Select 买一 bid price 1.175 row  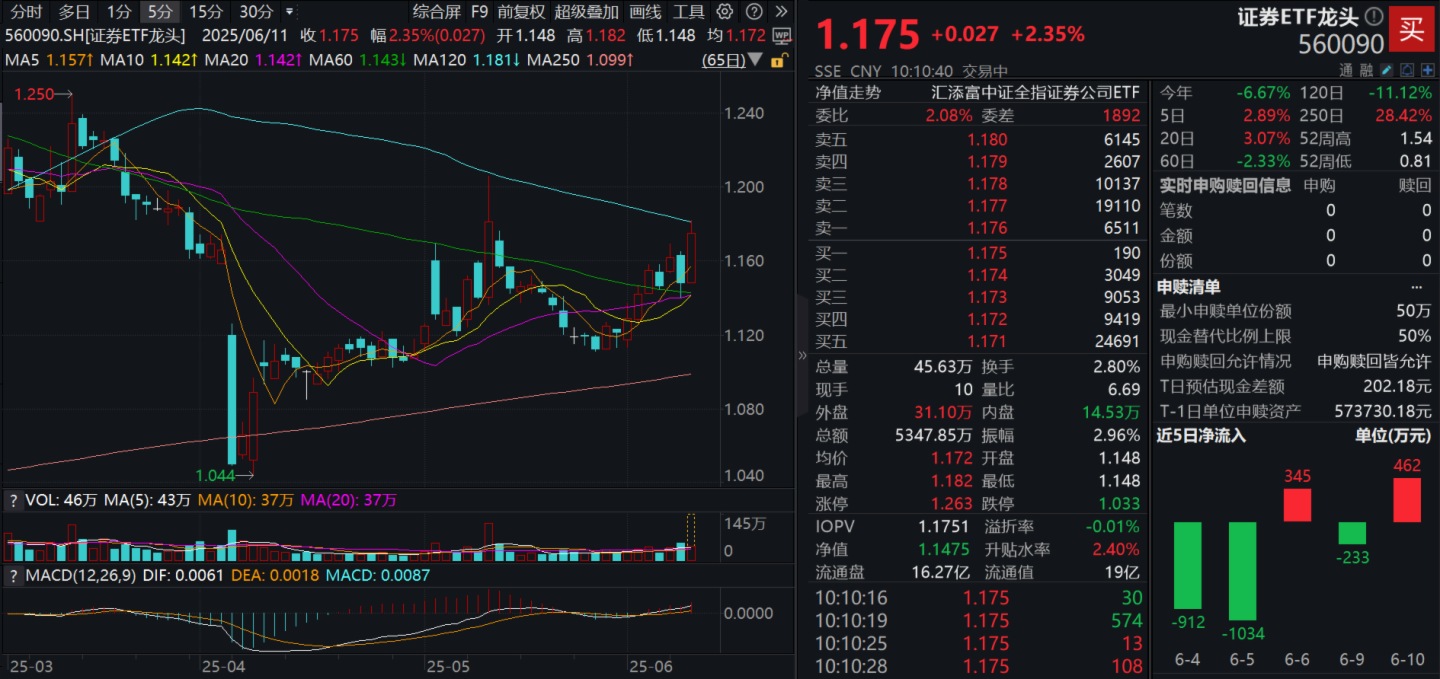tap(978, 253)
